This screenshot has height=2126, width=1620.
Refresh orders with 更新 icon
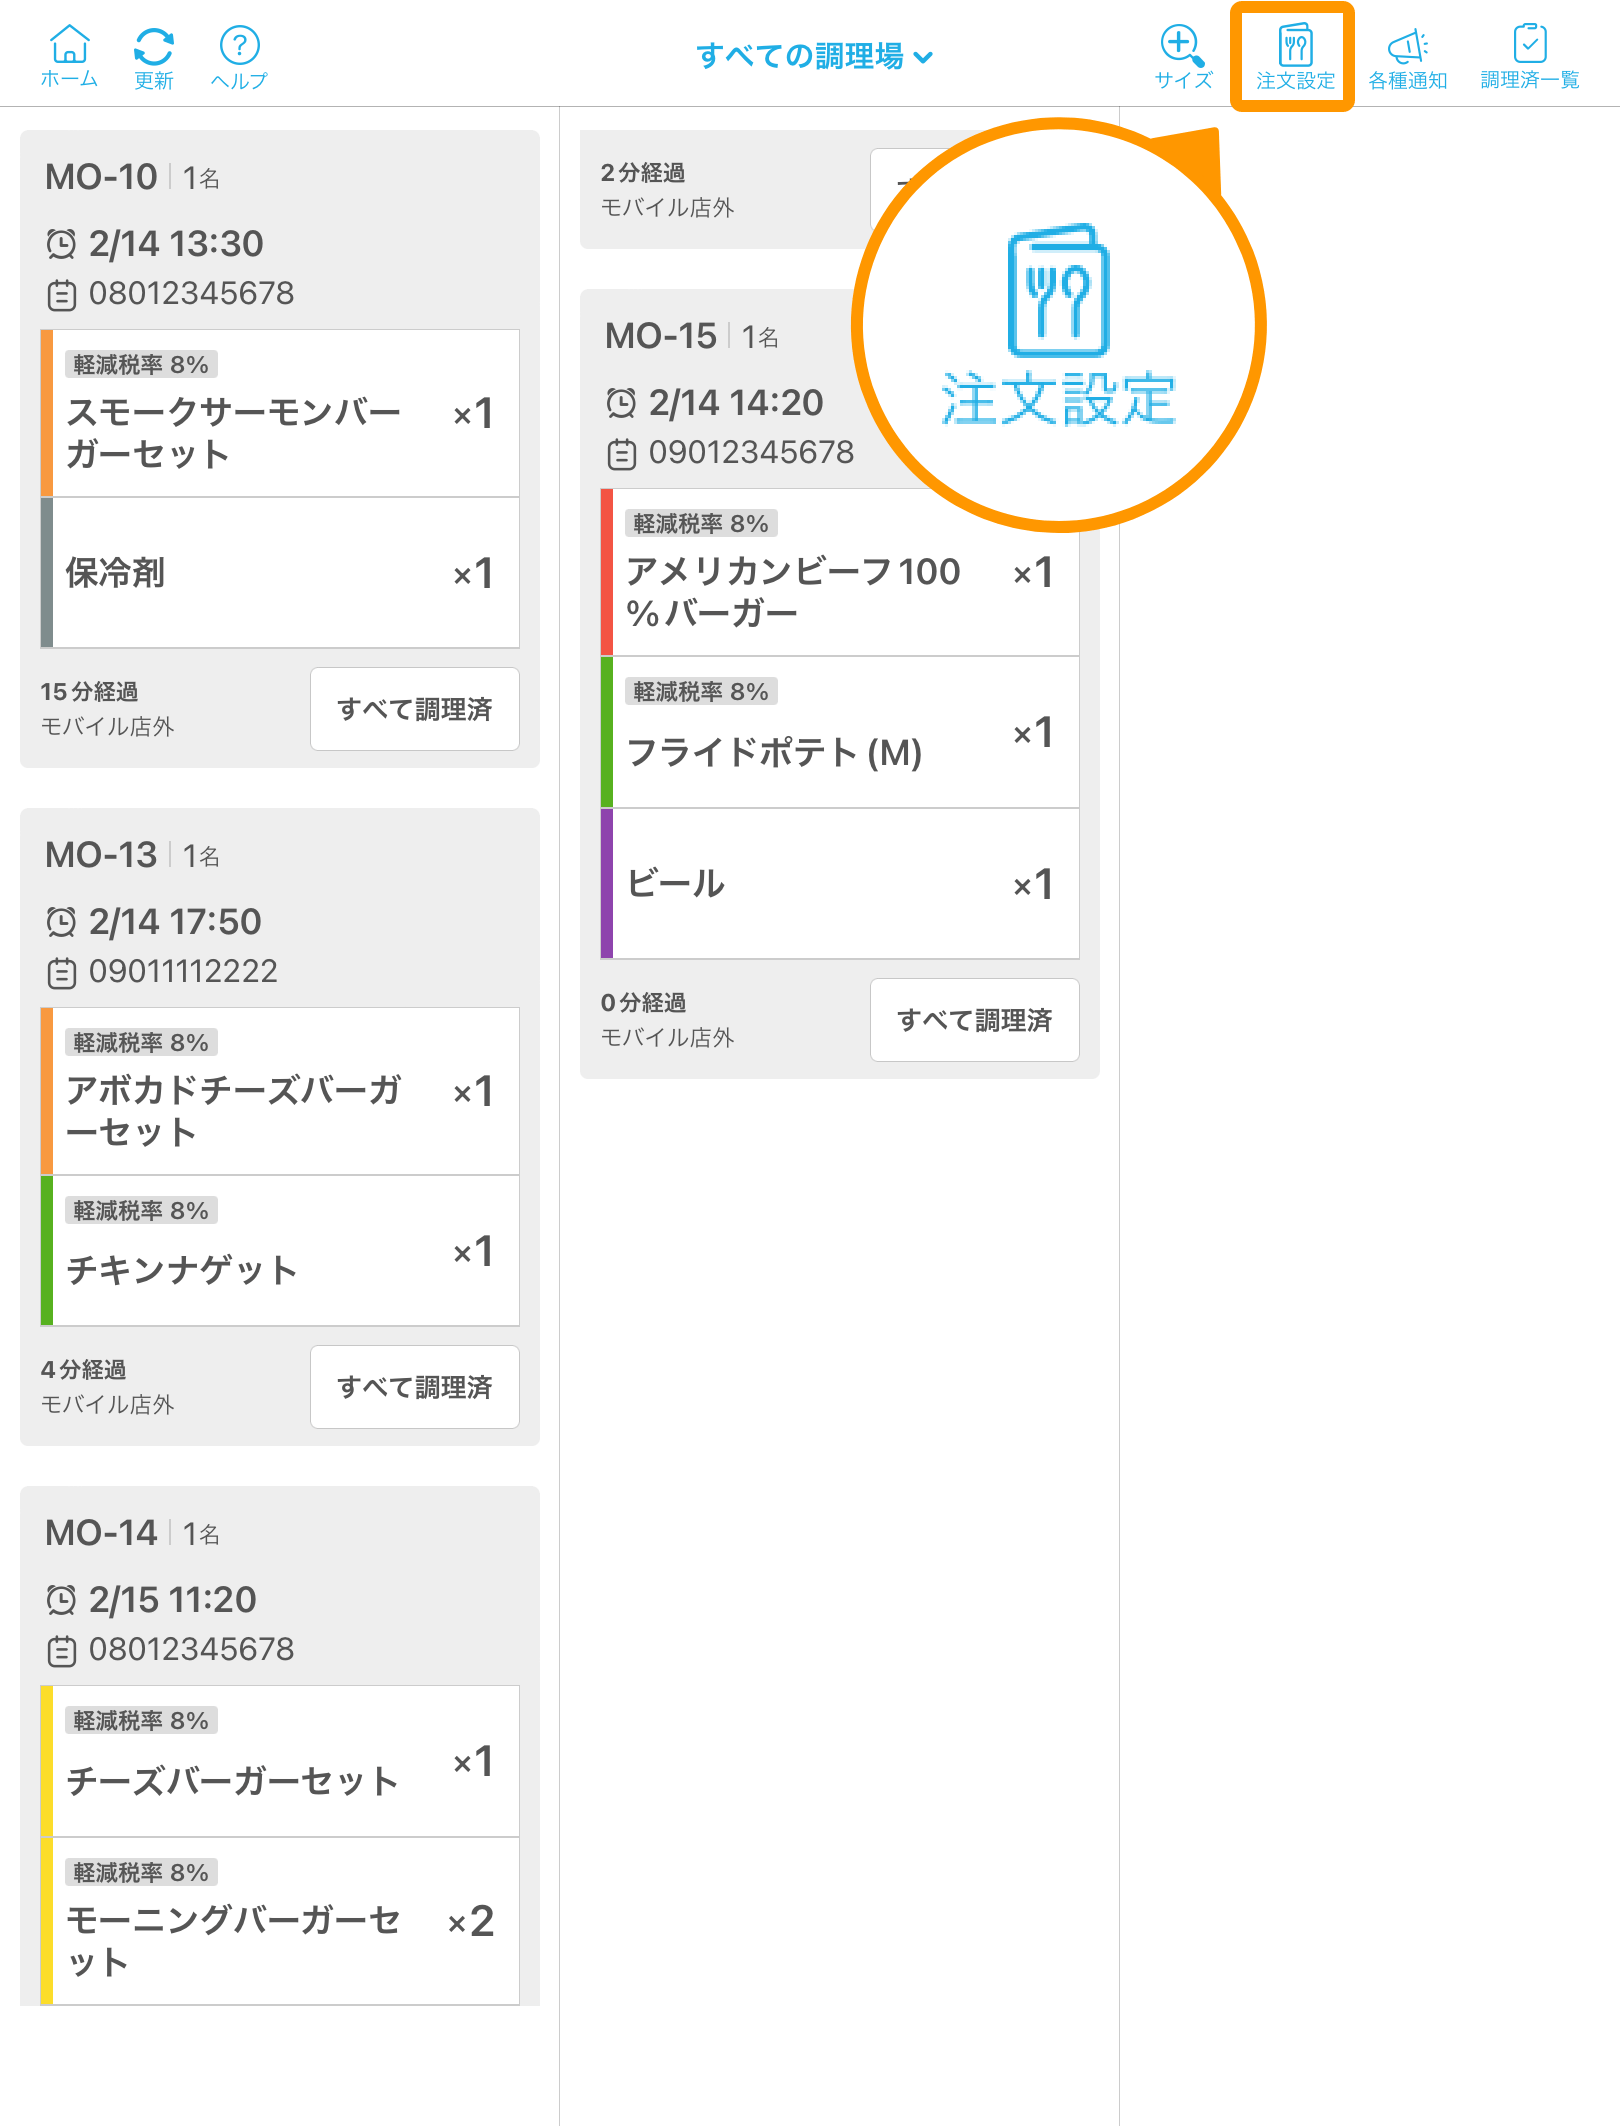[x=154, y=56]
